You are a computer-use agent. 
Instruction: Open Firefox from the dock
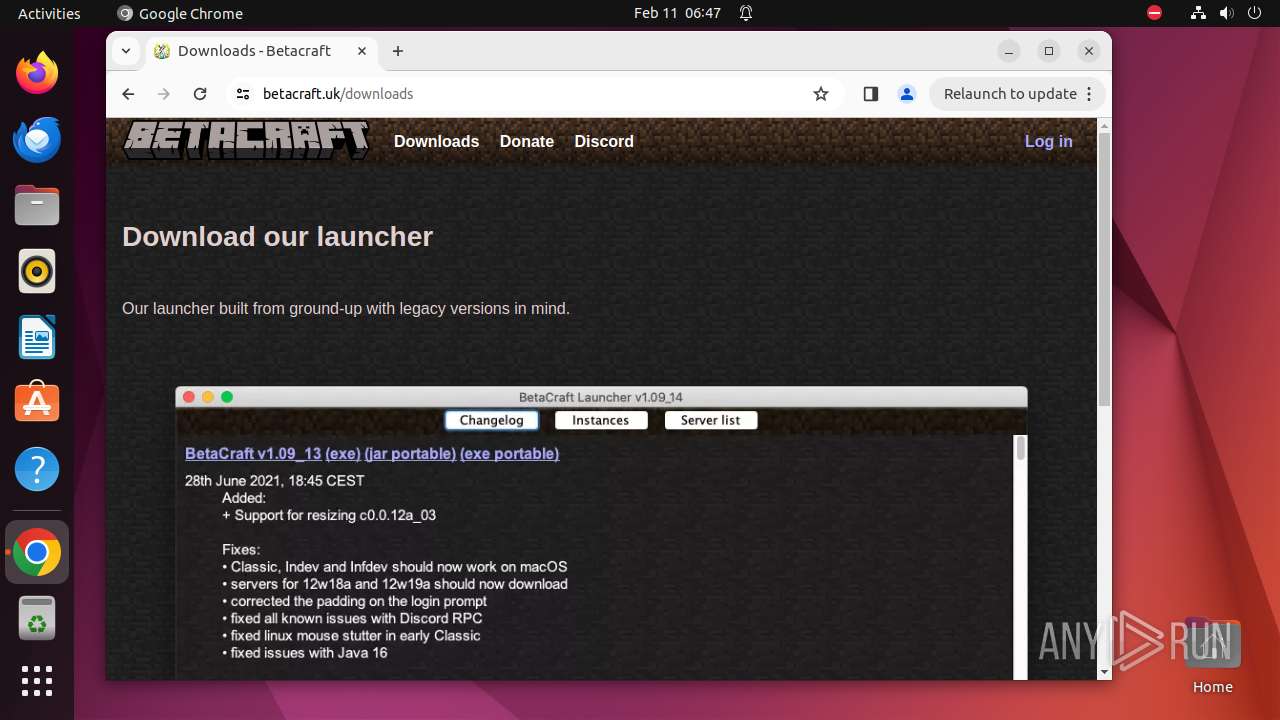tap(37, 73)
